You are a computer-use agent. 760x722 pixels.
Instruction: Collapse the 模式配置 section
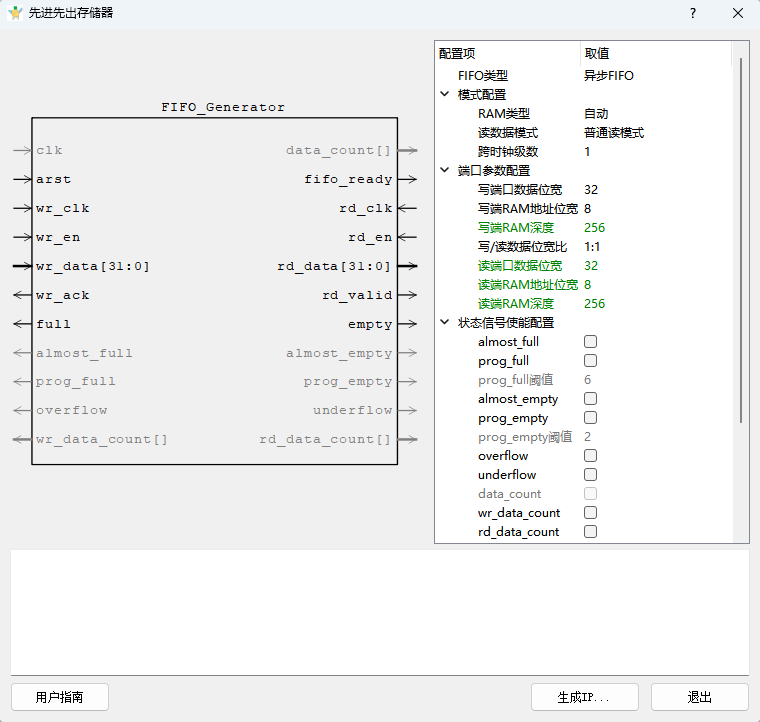[x=444, y=94]
